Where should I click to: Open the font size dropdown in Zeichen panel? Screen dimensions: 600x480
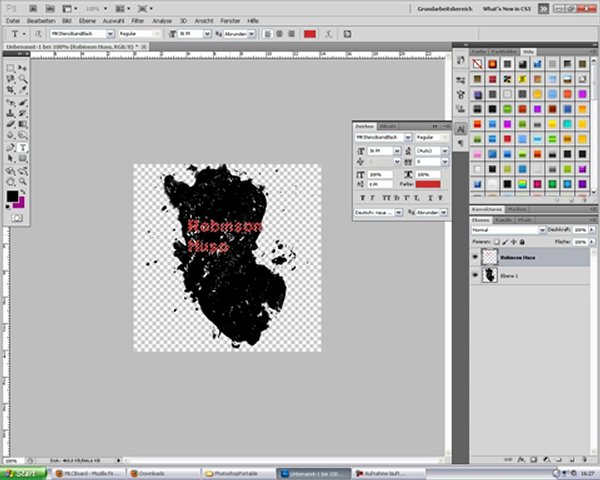coord(397,150)
